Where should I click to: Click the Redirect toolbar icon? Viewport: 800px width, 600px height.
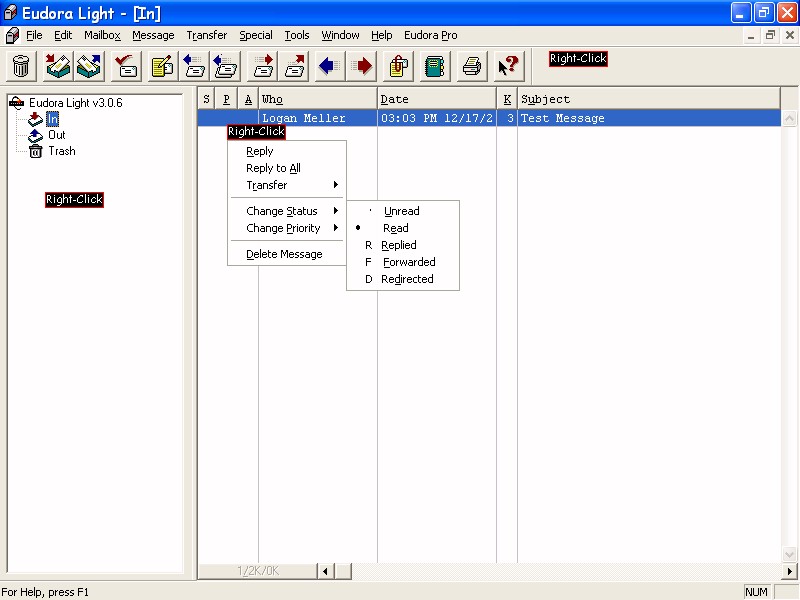pyautogui.click(x=293, y=66)
